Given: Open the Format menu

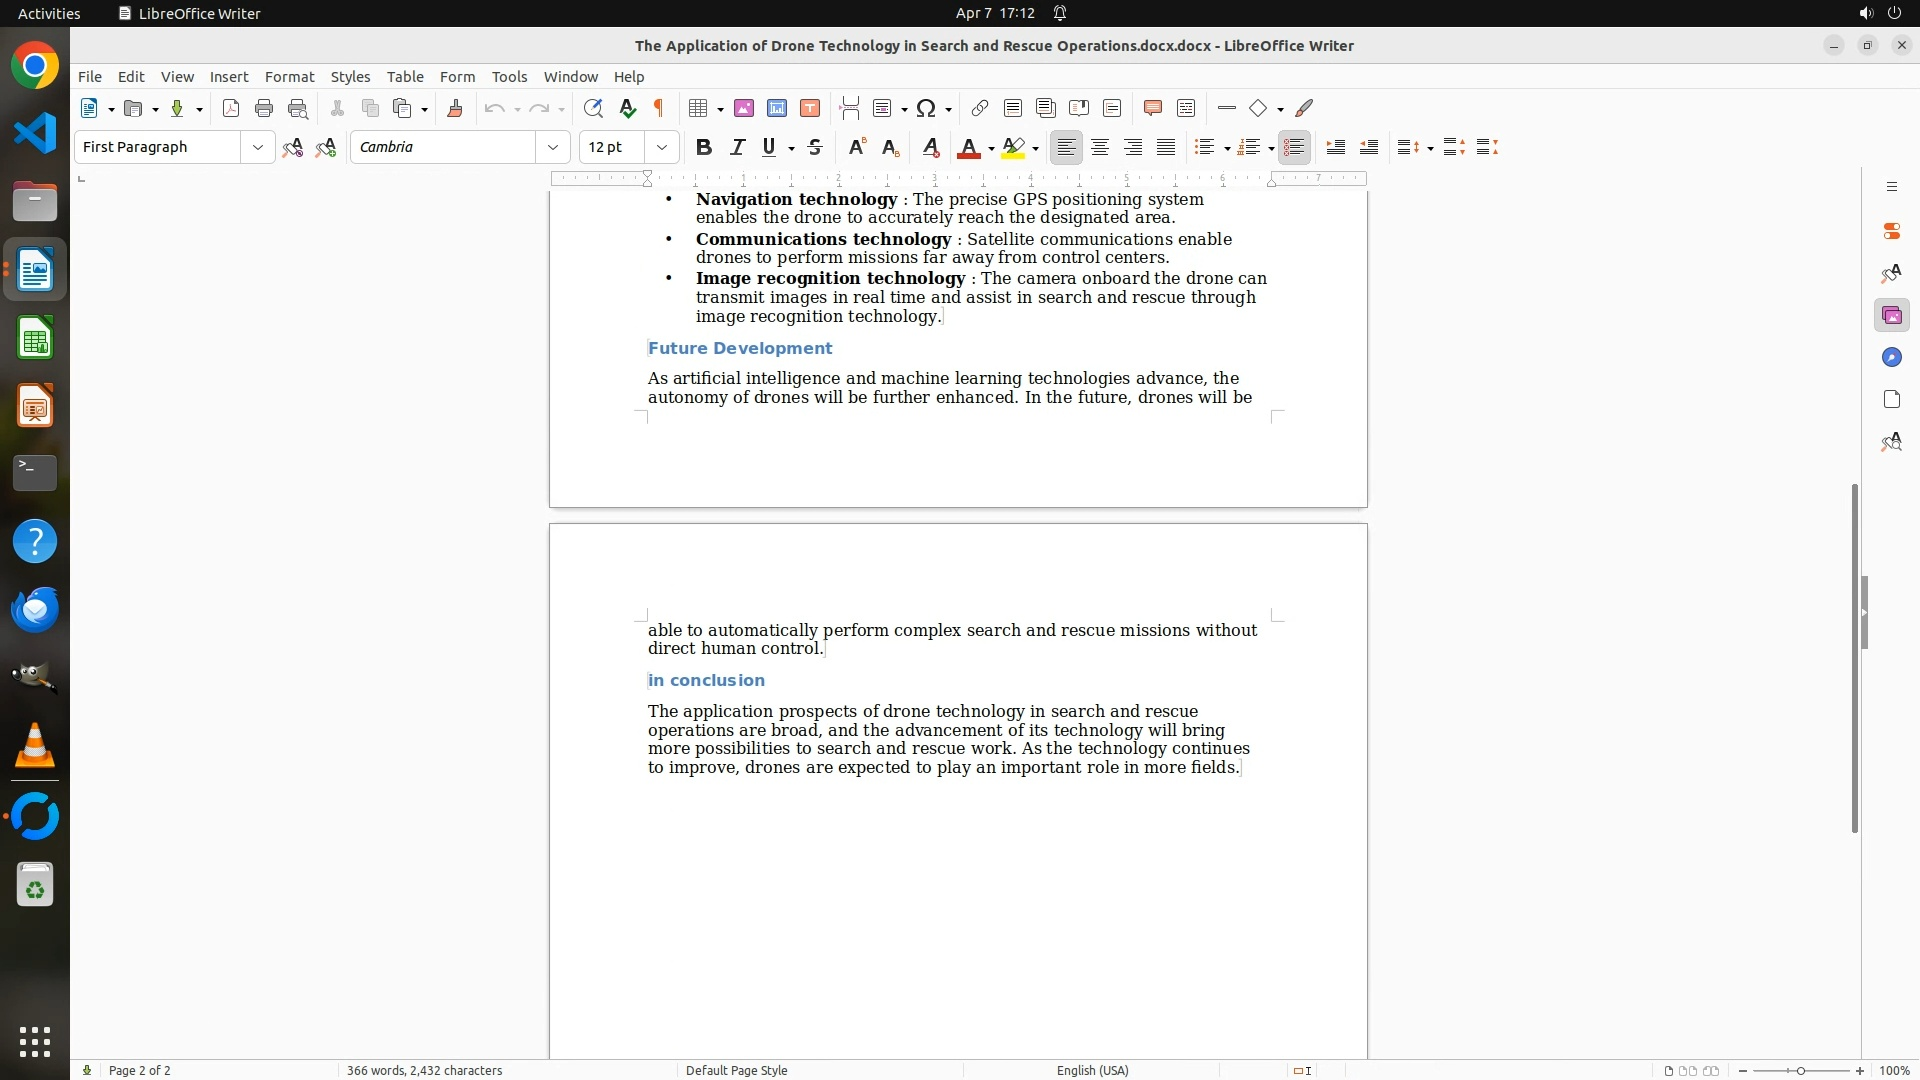Looking at the screenshot, I should tap(289, 77).
